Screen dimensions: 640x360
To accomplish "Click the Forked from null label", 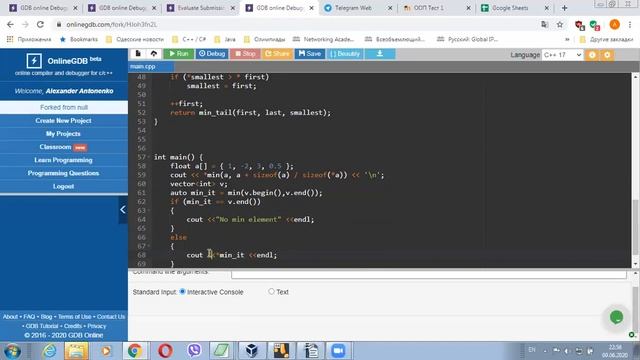I will [64, 107].
